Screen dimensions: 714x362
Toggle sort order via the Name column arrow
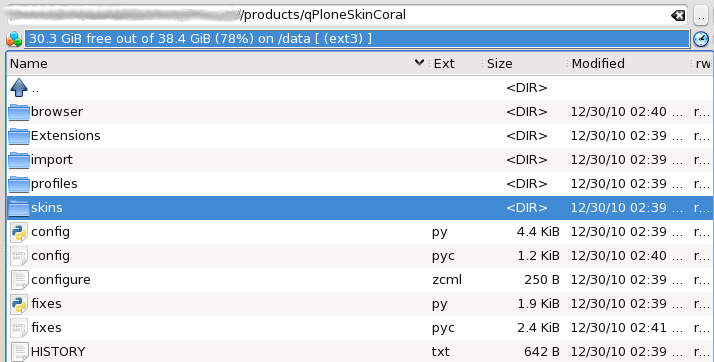click(x=419, y=63)
